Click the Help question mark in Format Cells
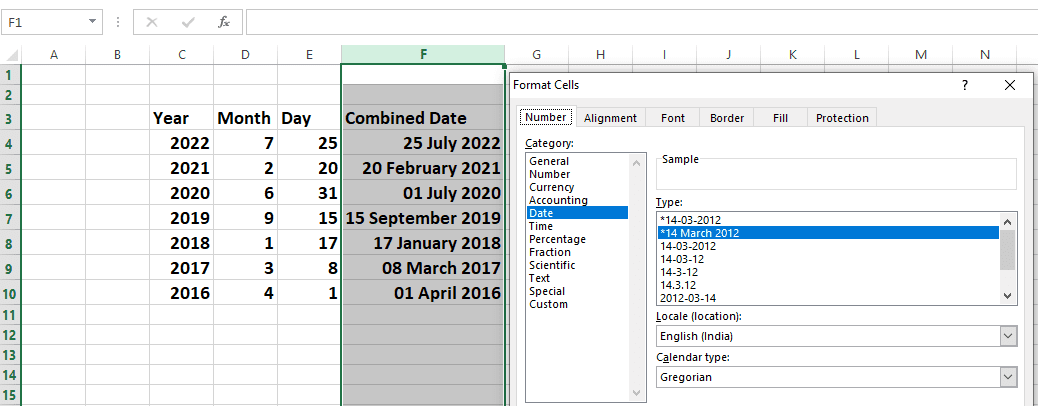Screen dimensions: 1038x406 [x=964, y=86]
